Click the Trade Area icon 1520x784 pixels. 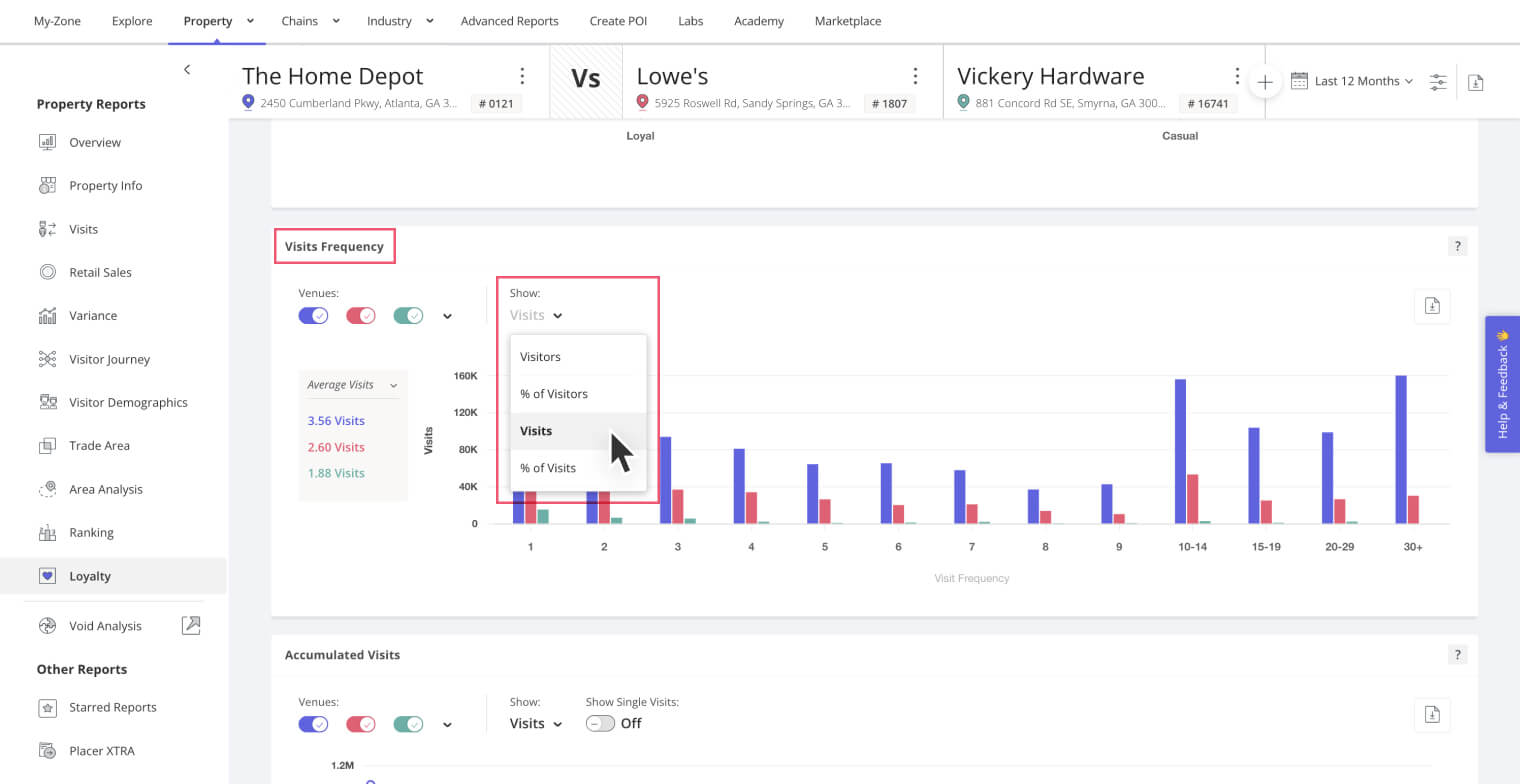tap(47, 445)
